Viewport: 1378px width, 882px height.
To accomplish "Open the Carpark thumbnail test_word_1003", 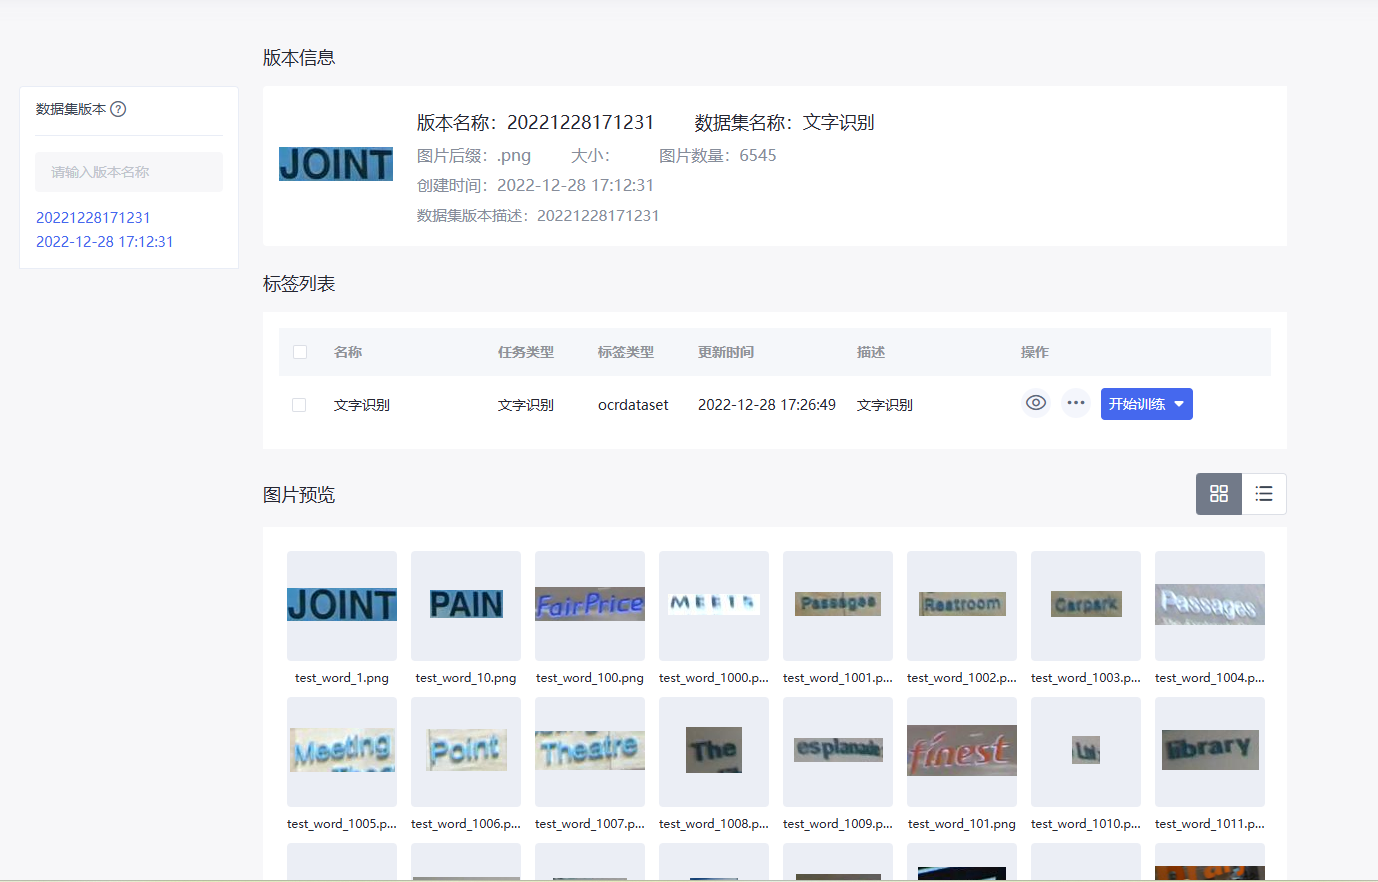I will [x=1086, y=605].
